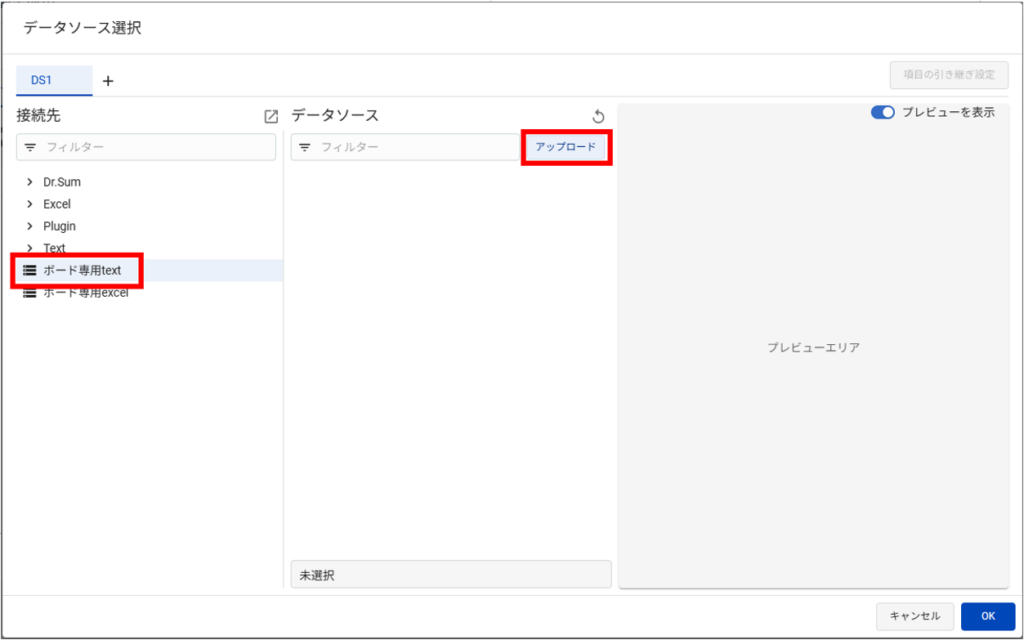
Task: Click the アップロード button
Action: pyautogui.click(x=566, y=147)
